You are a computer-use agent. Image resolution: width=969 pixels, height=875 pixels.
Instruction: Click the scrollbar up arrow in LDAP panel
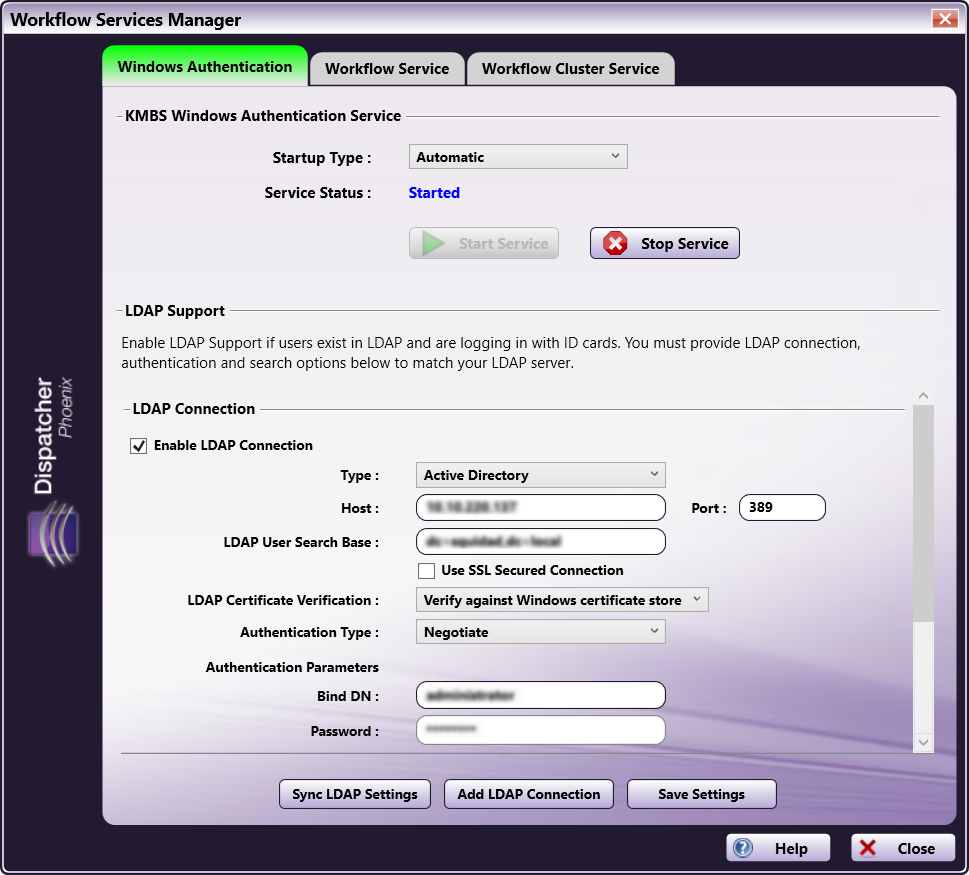tap(923, 395)
